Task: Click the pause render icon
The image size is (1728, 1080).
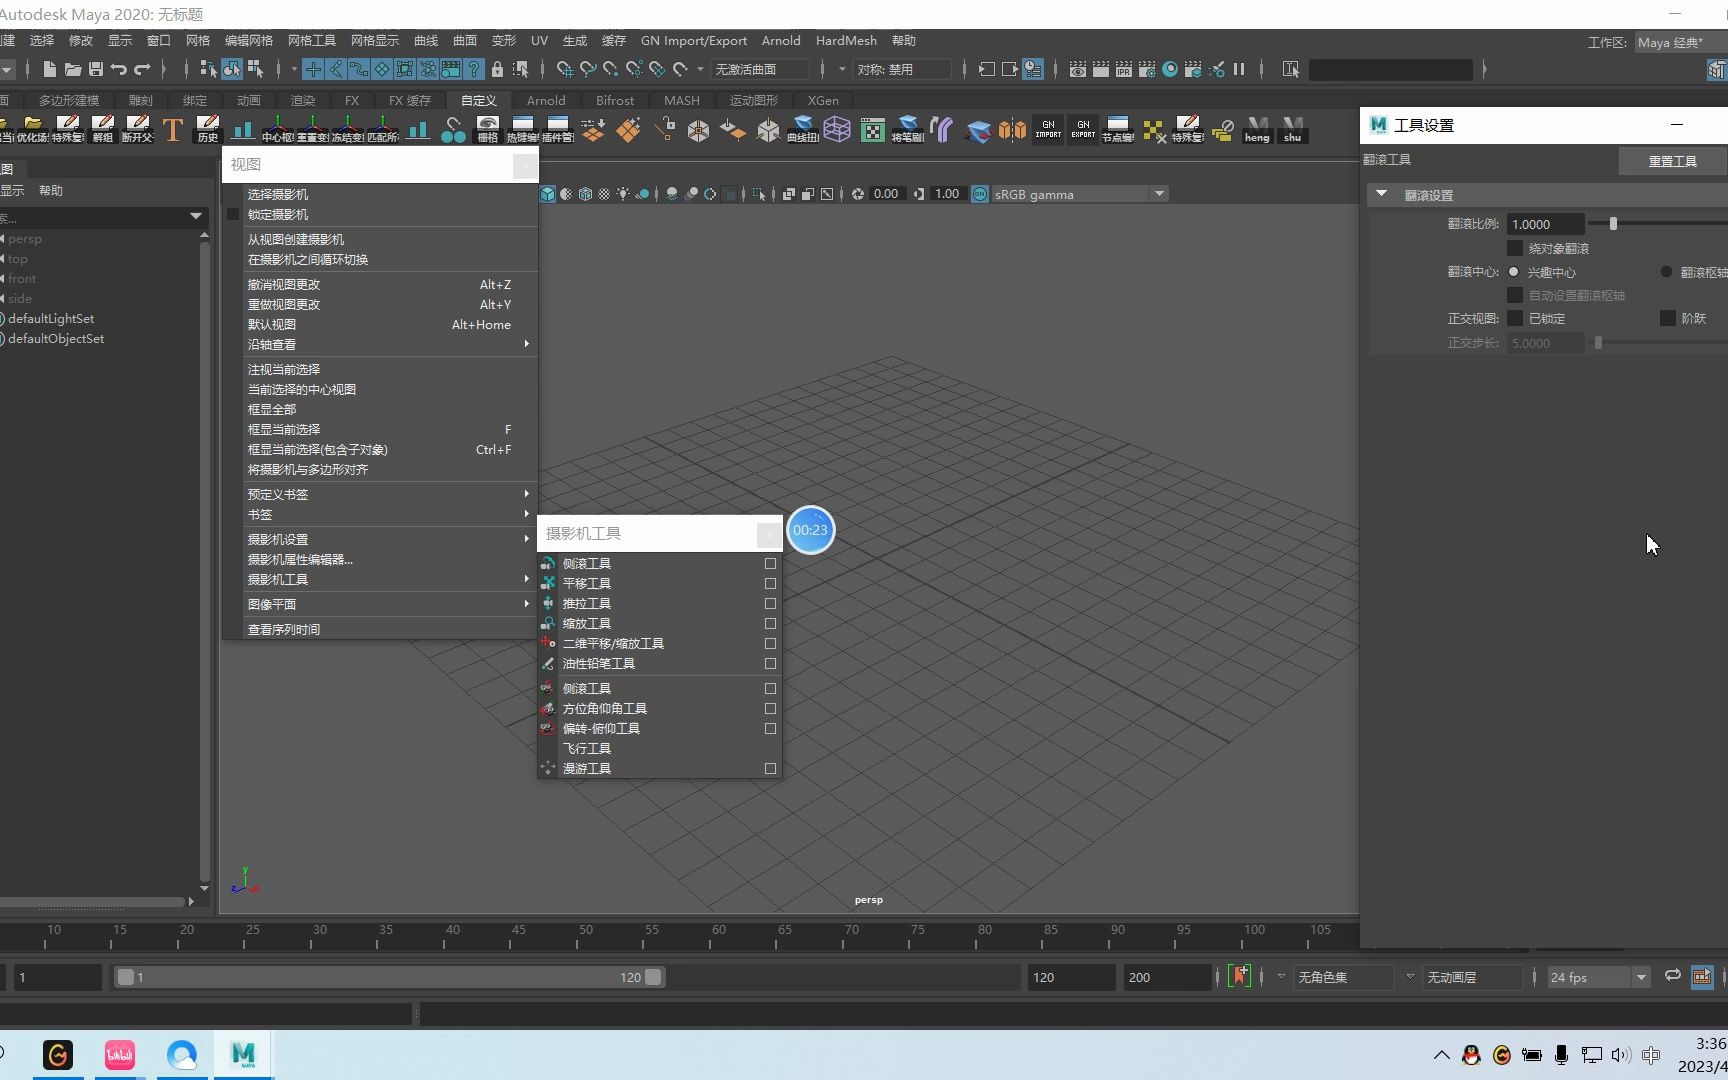Action: [x=1239, y=69]
